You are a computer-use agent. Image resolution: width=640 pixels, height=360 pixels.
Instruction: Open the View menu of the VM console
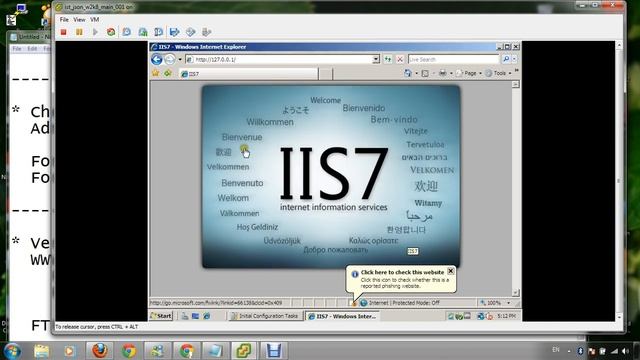click(x=79, y=20)
